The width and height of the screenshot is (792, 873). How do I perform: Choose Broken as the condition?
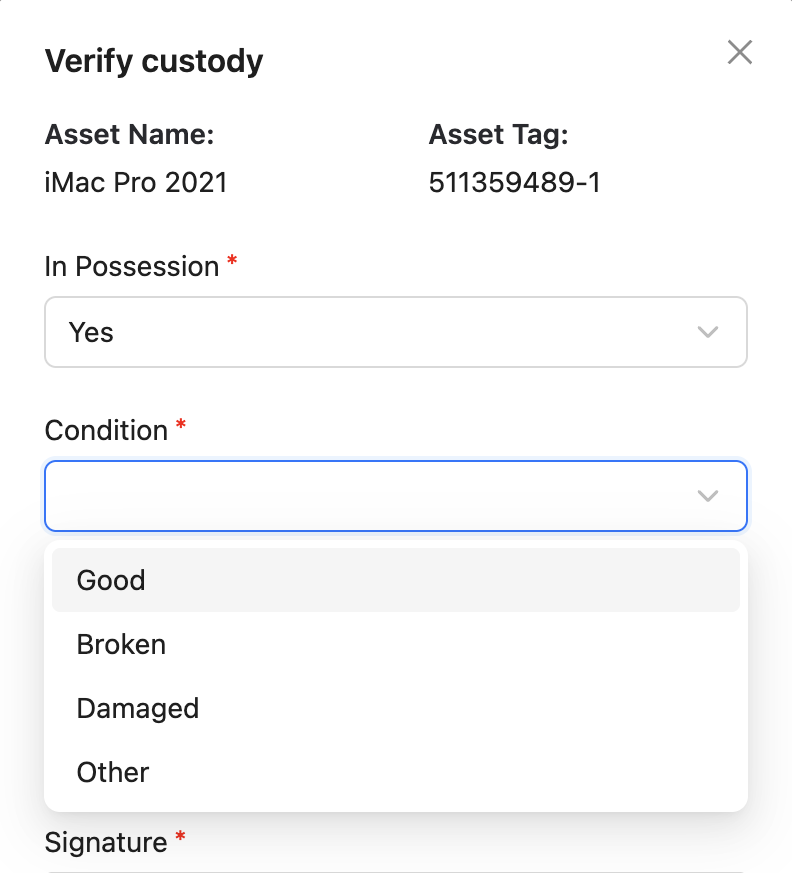pyautogui.click(x=396, y=644)
